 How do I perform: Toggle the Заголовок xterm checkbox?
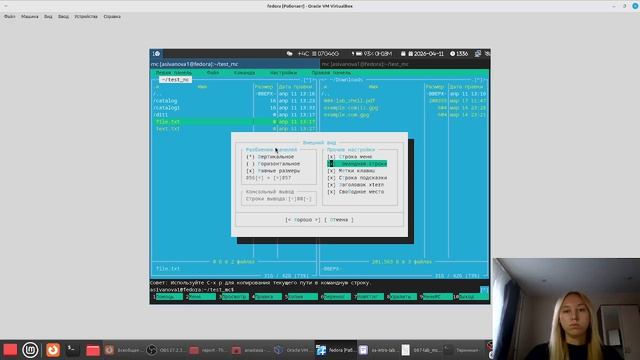coord(356,185)
